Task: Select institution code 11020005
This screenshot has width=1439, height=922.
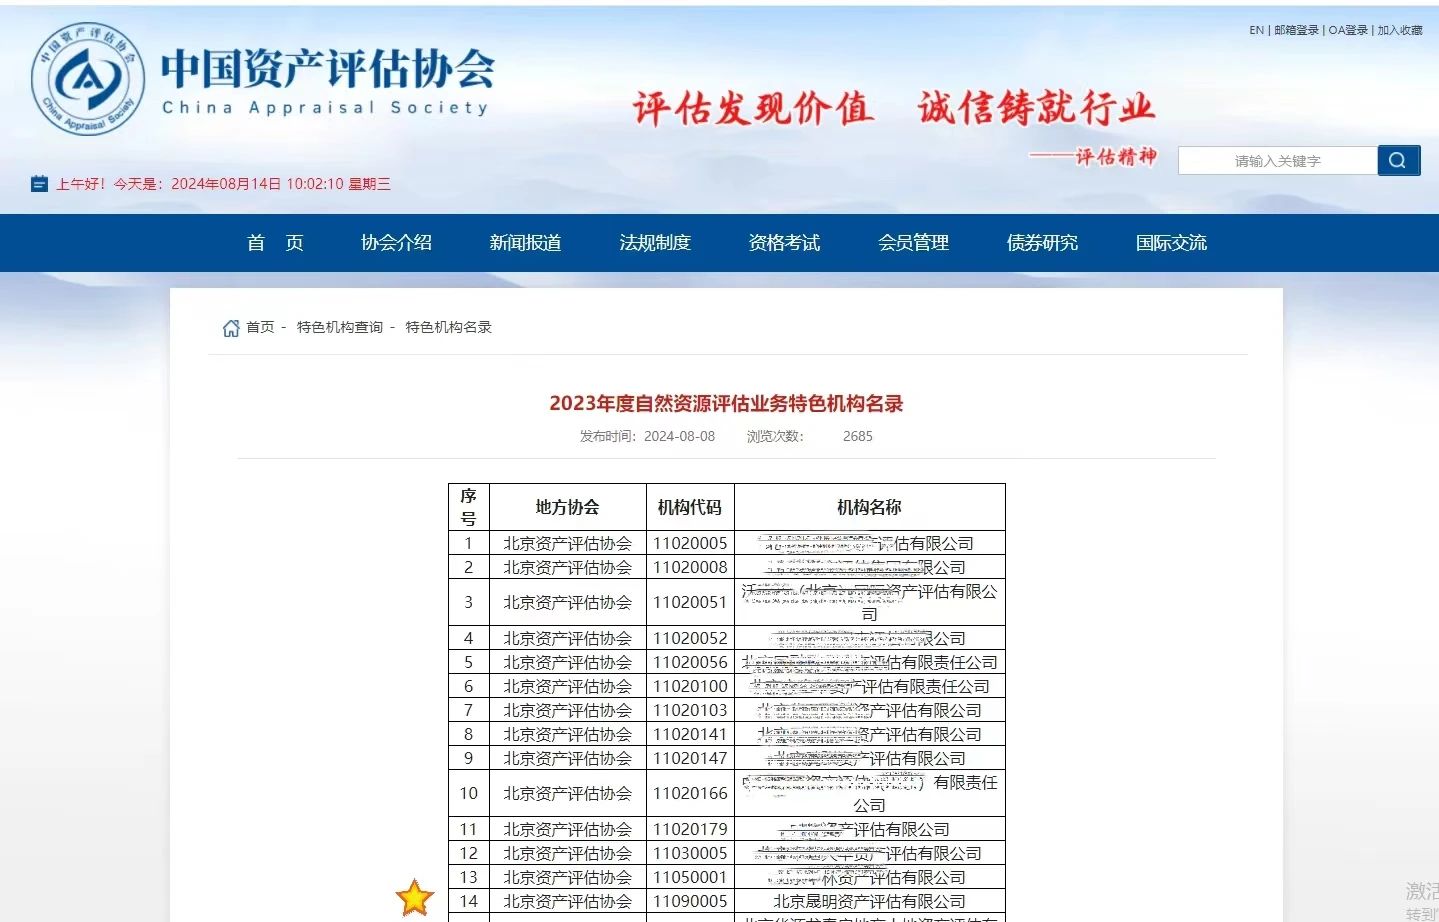Action: pyautogui.click(x=690, y=543)
